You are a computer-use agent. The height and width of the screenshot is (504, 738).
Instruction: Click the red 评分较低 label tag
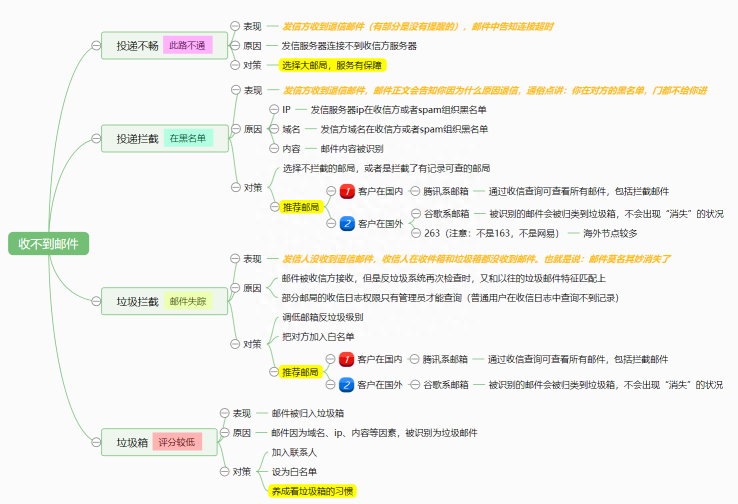point(177,442)
